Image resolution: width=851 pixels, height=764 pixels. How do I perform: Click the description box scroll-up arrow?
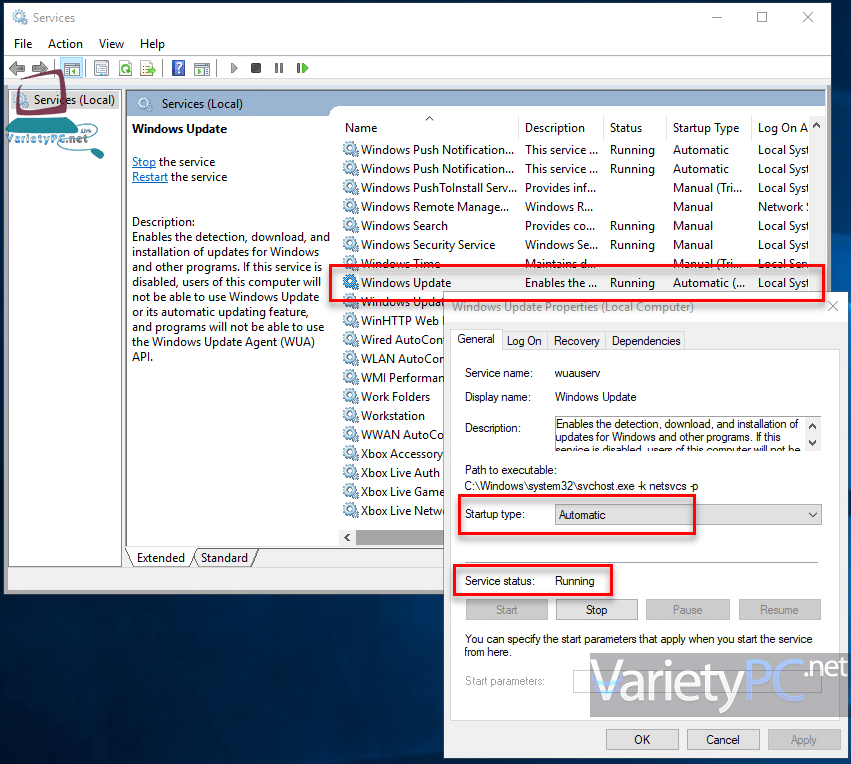tap(812, 426)
